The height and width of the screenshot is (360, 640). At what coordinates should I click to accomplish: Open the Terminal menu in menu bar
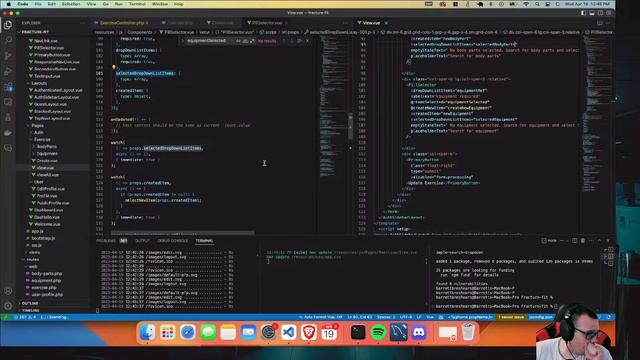[x=137, y=4]
